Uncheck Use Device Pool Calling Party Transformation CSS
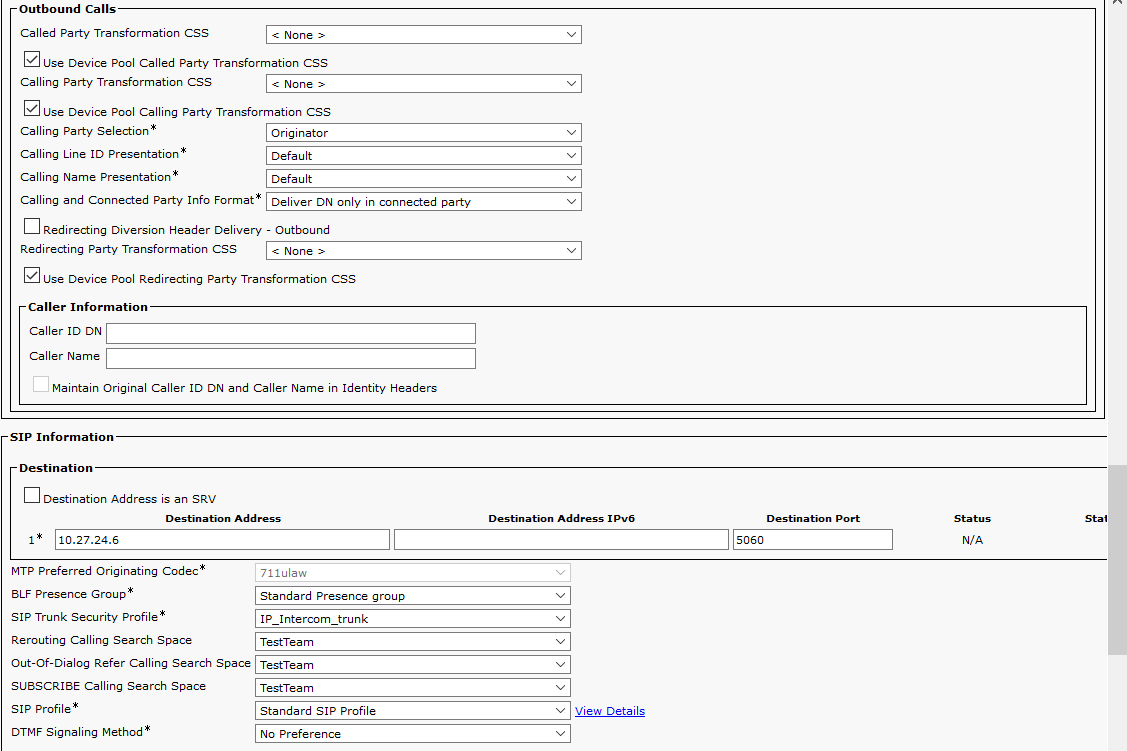 click(x=32, y=110)
